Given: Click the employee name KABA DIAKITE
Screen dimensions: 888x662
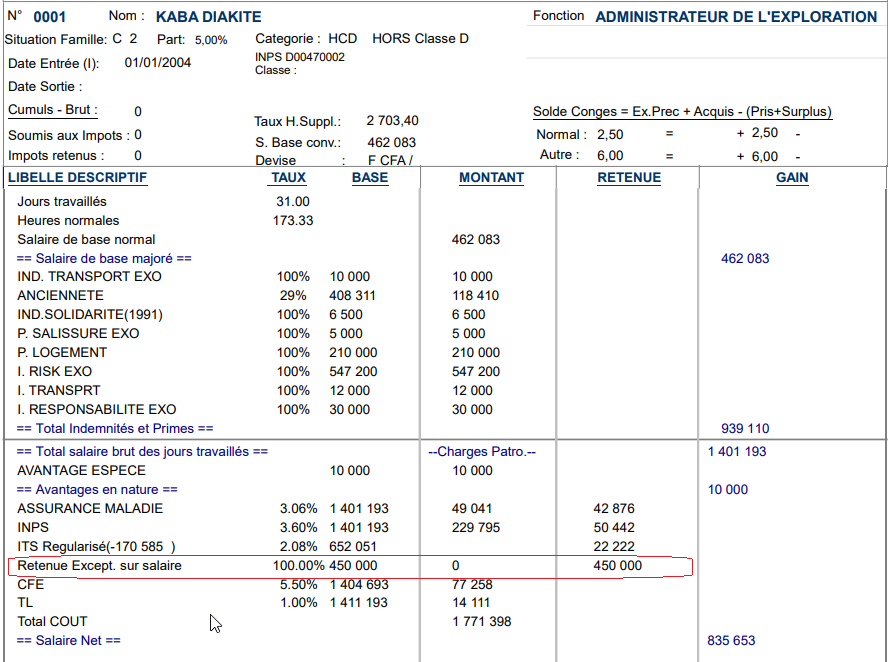Looking at the screenshot, I should pos(209,17).
